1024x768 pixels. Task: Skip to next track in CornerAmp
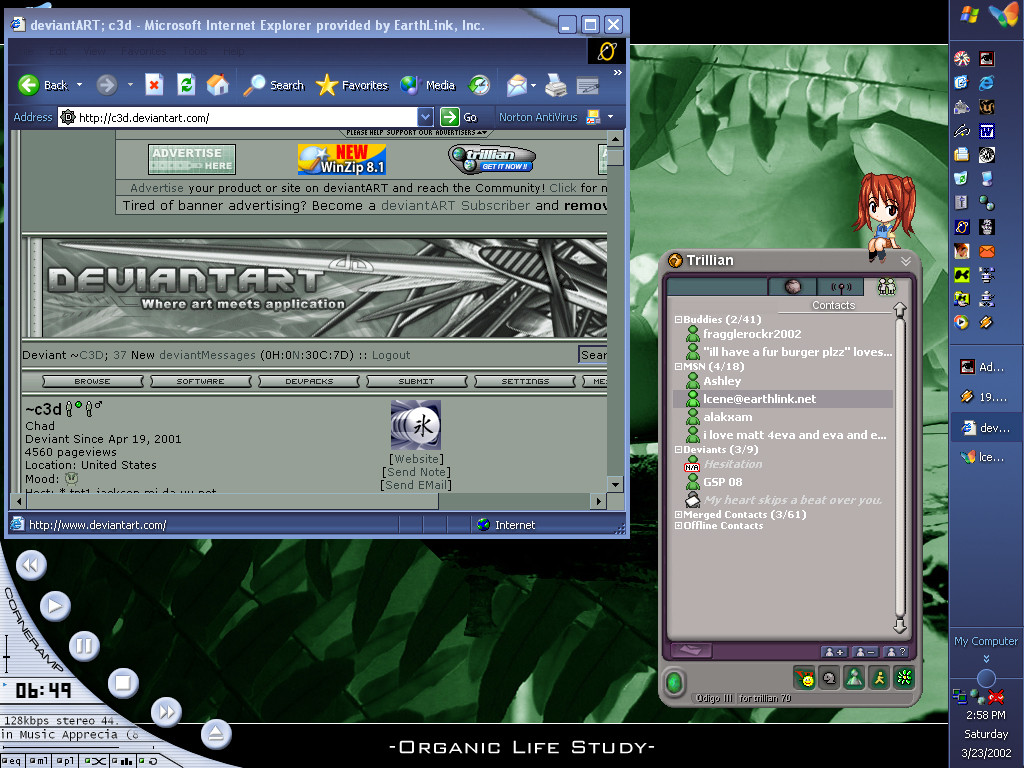click(x=167, y=712)
